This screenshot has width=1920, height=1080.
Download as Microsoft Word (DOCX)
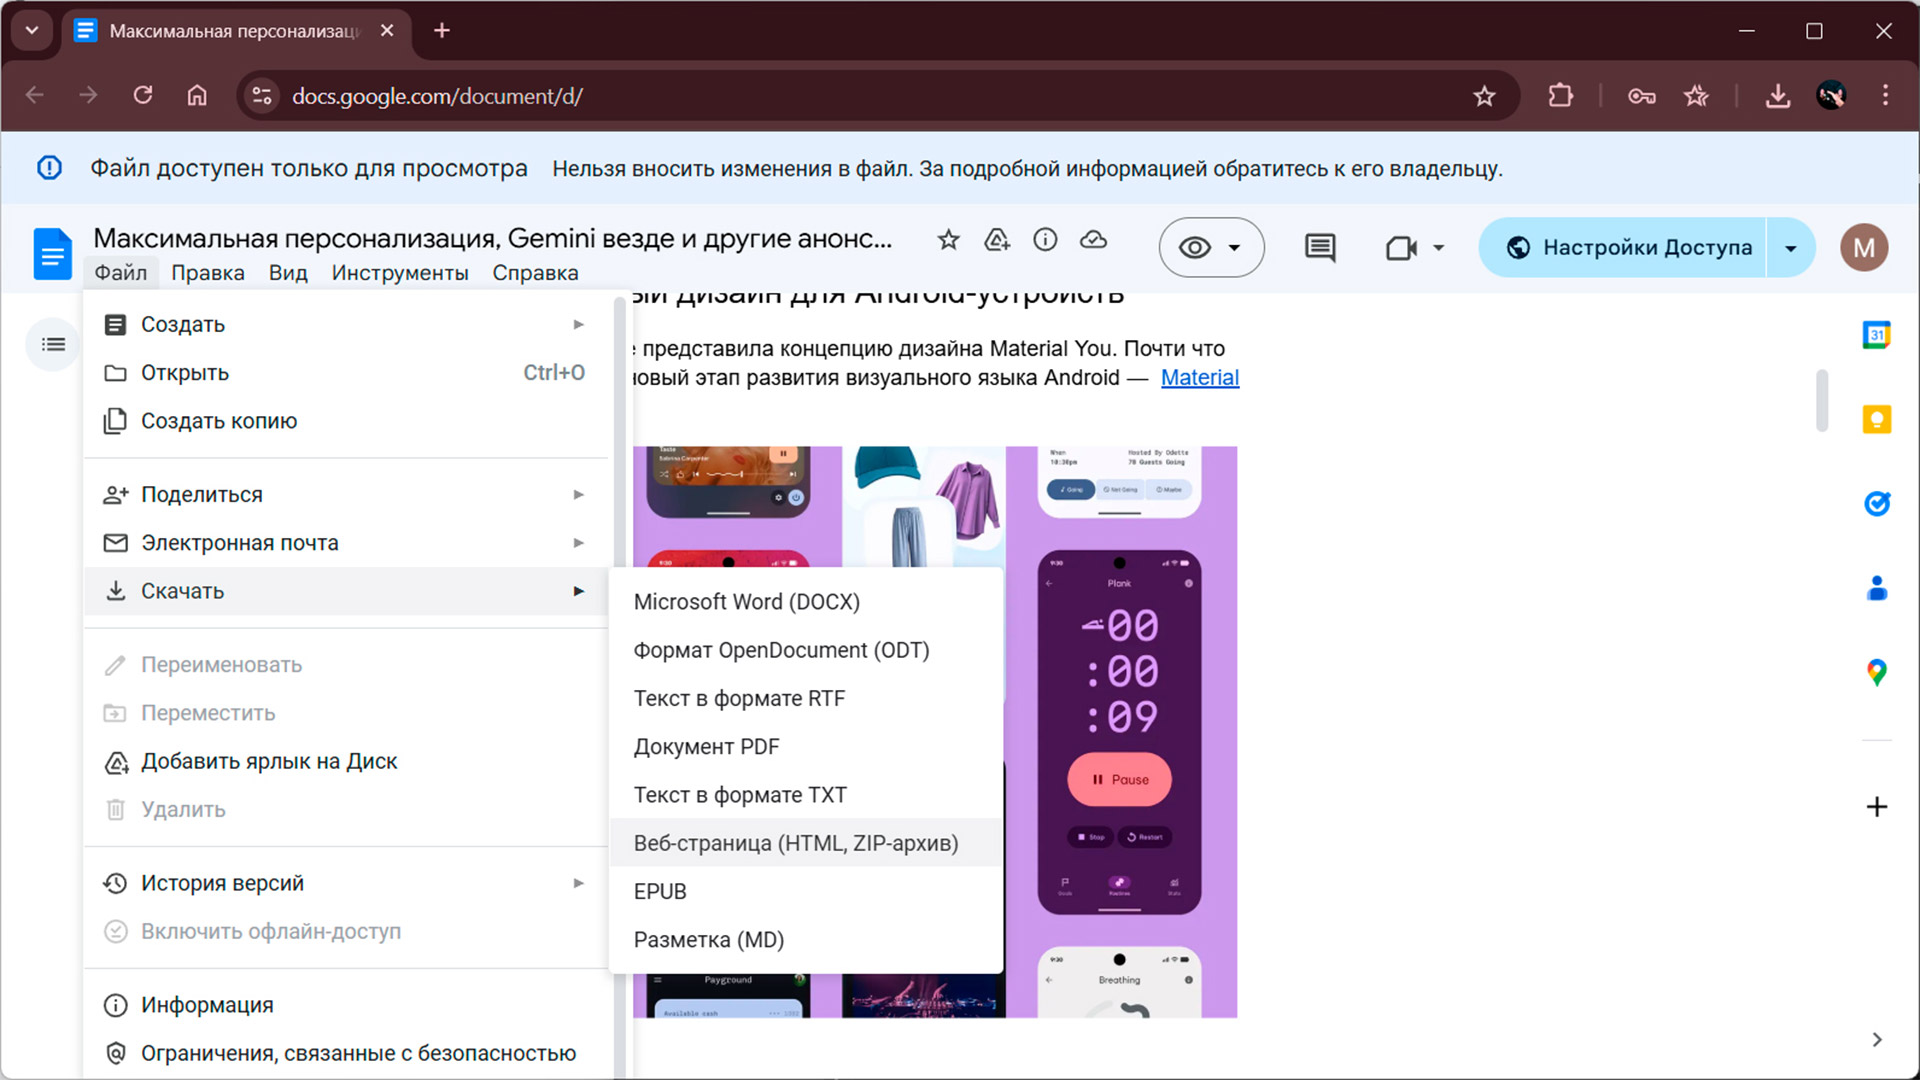click(x=806, y=602)
